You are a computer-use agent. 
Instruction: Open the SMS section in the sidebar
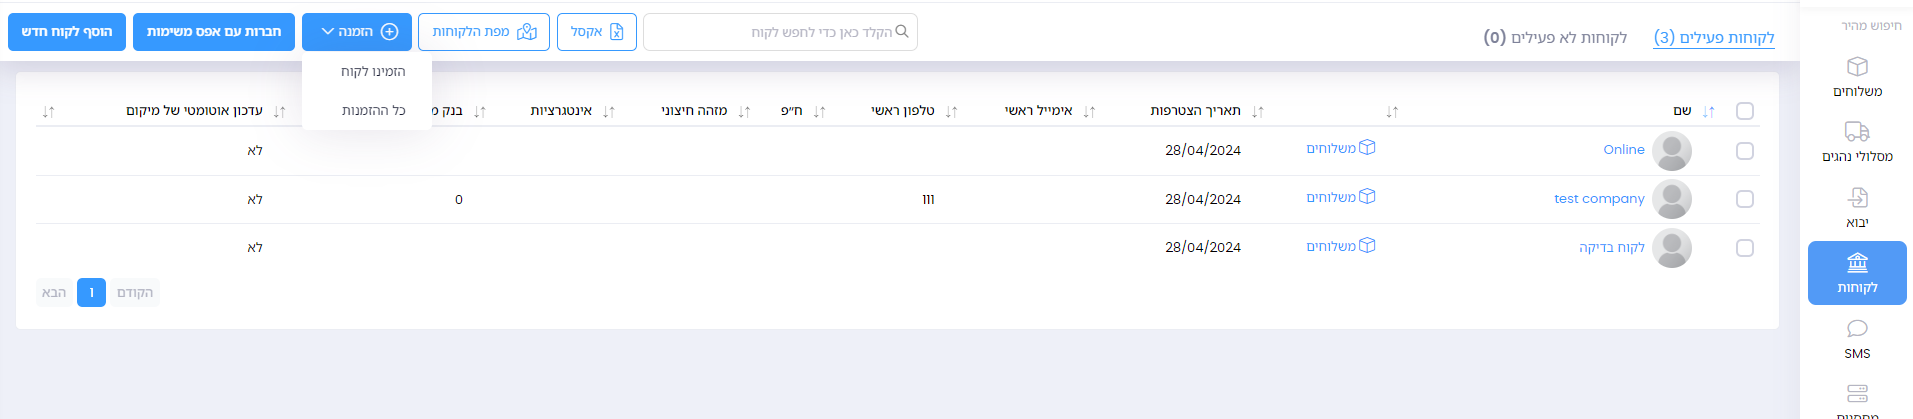tap(1857, 339)
